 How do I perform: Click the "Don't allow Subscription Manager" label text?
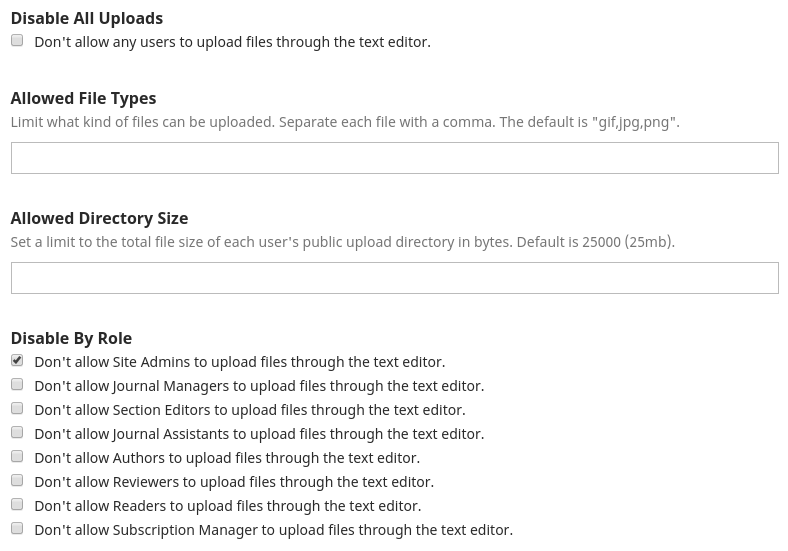tap(273, 530)
